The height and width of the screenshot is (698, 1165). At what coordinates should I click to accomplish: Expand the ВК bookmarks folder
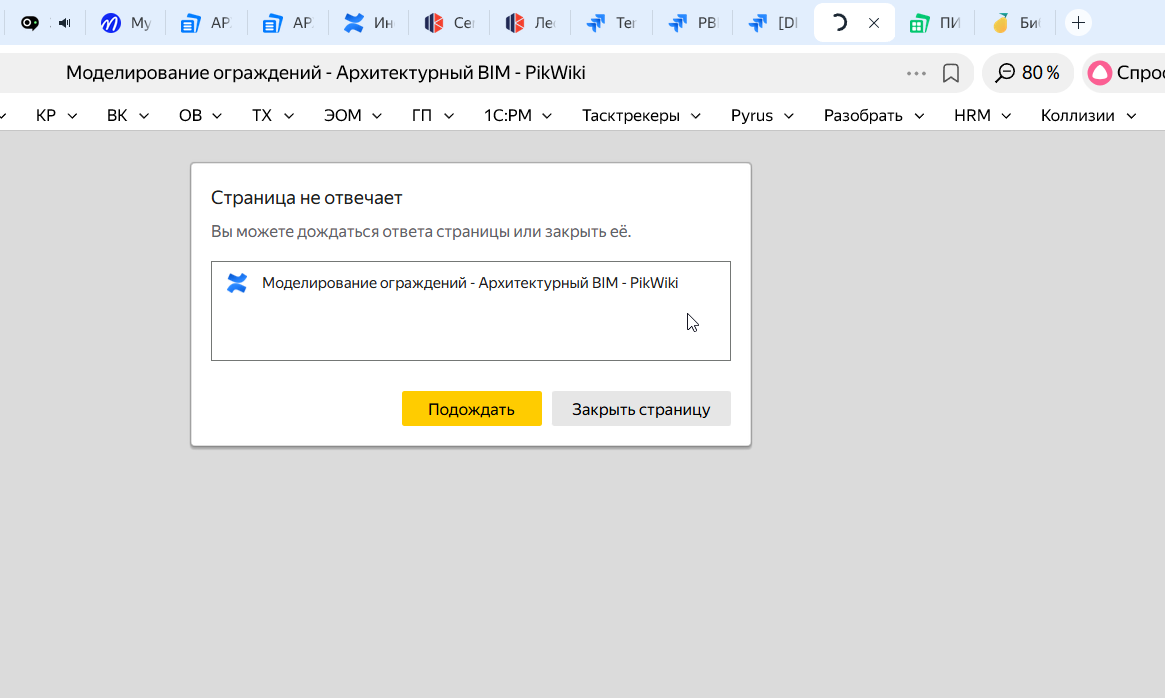coord(128,115)
